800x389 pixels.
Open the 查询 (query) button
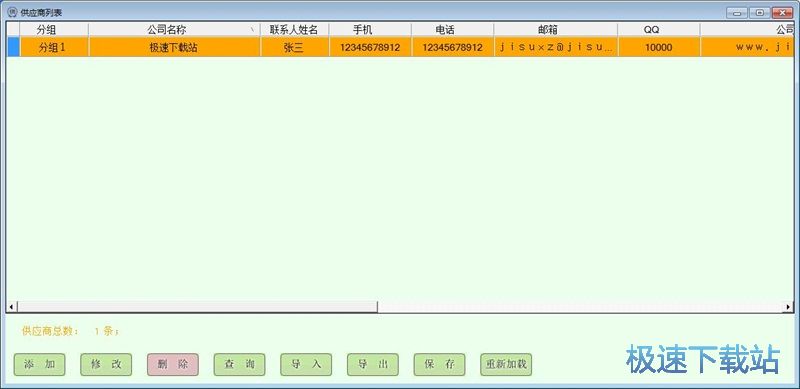239,364
